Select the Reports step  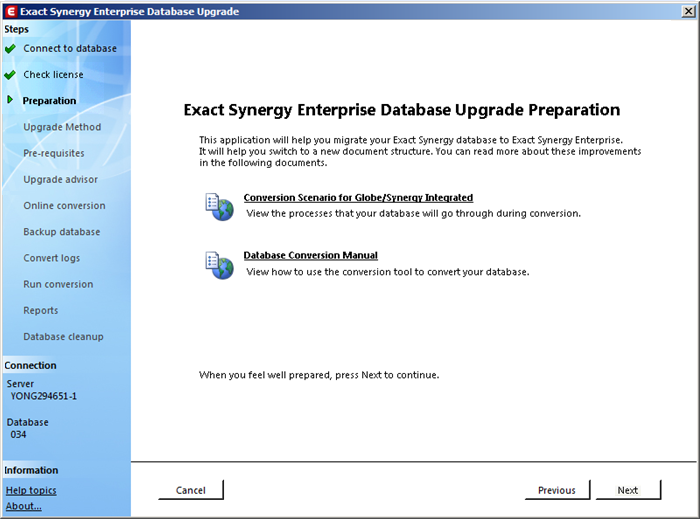pos(41,311)
